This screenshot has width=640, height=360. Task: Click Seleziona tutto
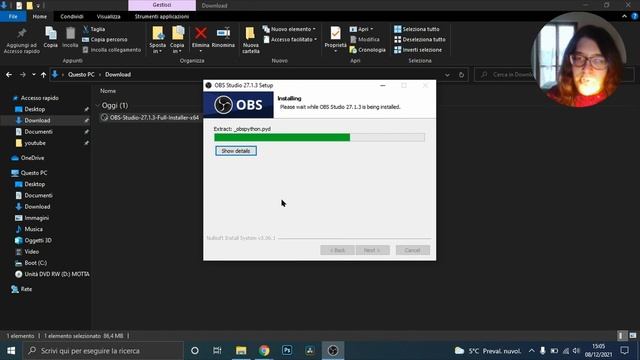pyautogui.click(x=417, y=29)
